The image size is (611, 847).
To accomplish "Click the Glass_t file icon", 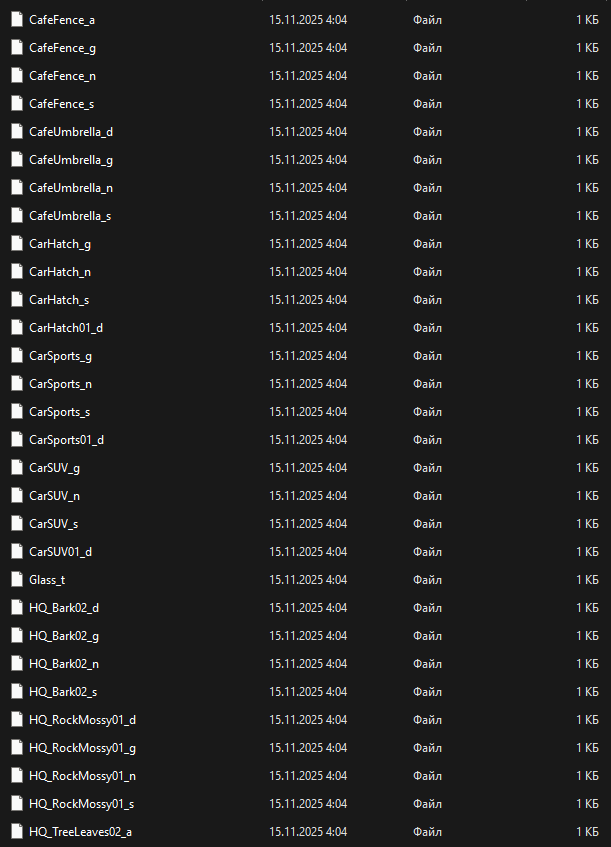I will pos(16,579).
